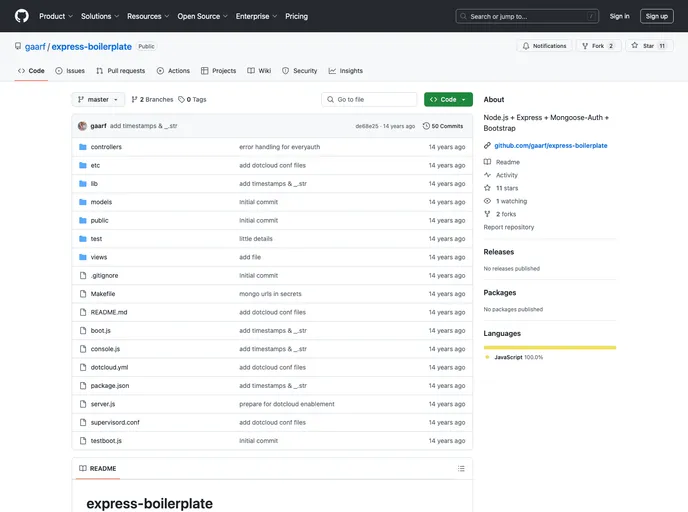This screenshot has height=512, width=688.
Task: Click the gaarf commit author avatar
Action: [82, 126]
